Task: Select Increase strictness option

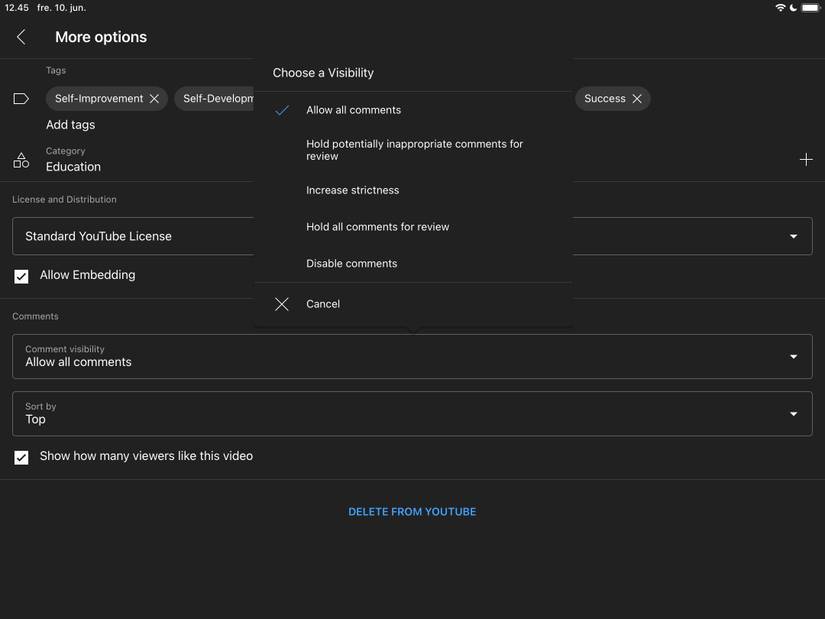Action: 351,189
